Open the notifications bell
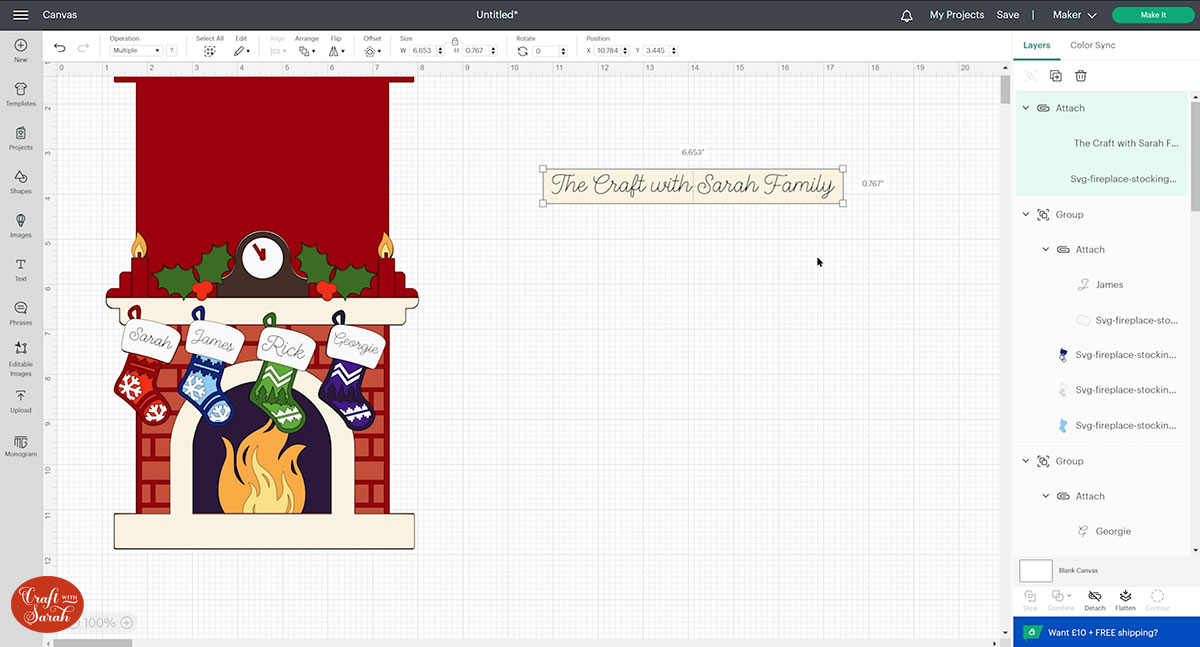Viewport: 1200px width, 647px height. coord(907,15)
